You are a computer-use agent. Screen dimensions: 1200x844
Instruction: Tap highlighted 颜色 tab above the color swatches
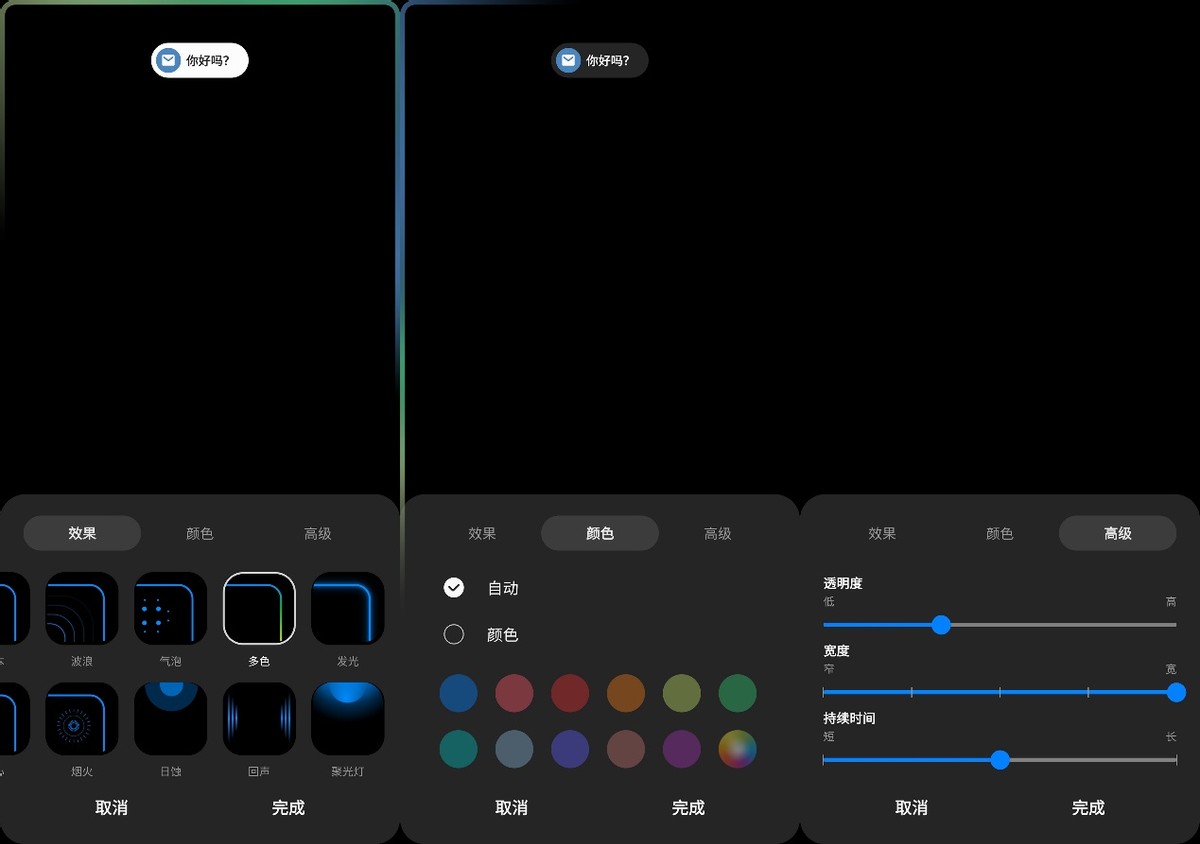click(x=600, y=533)
